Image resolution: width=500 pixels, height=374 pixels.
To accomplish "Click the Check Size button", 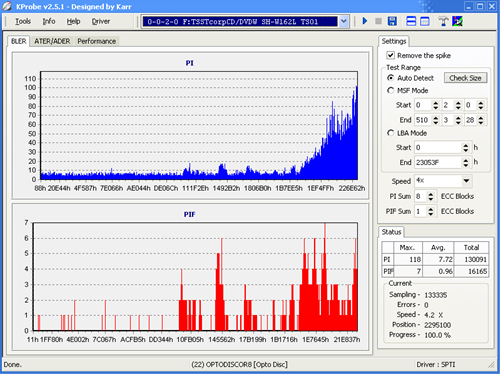I will point(465,78).
